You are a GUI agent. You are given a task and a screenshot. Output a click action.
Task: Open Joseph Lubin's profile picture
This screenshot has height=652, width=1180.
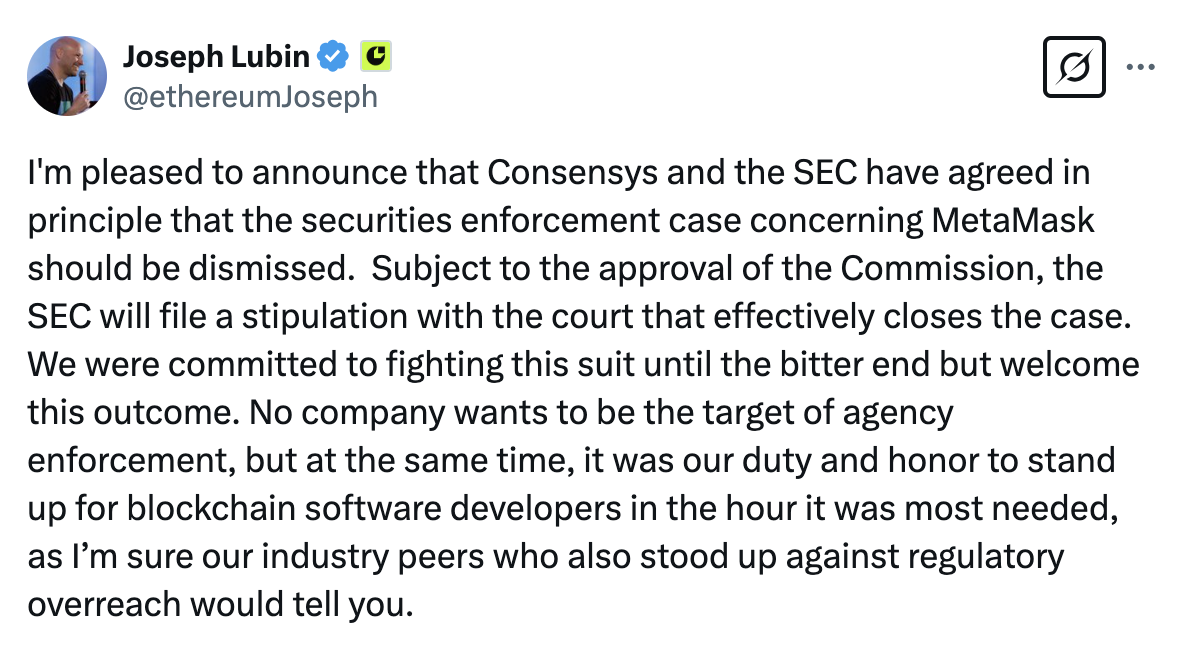tap(67, 75)
